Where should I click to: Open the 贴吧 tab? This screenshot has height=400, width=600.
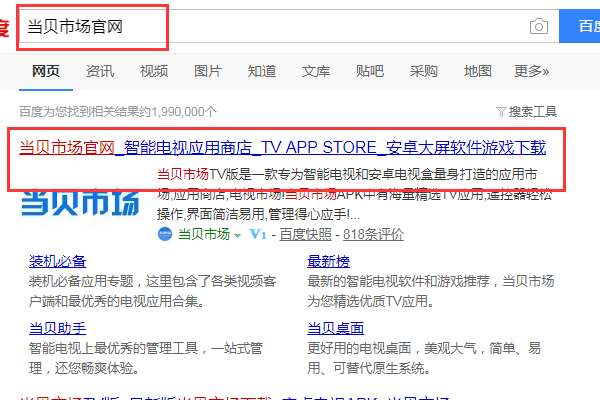coord(370,71)
